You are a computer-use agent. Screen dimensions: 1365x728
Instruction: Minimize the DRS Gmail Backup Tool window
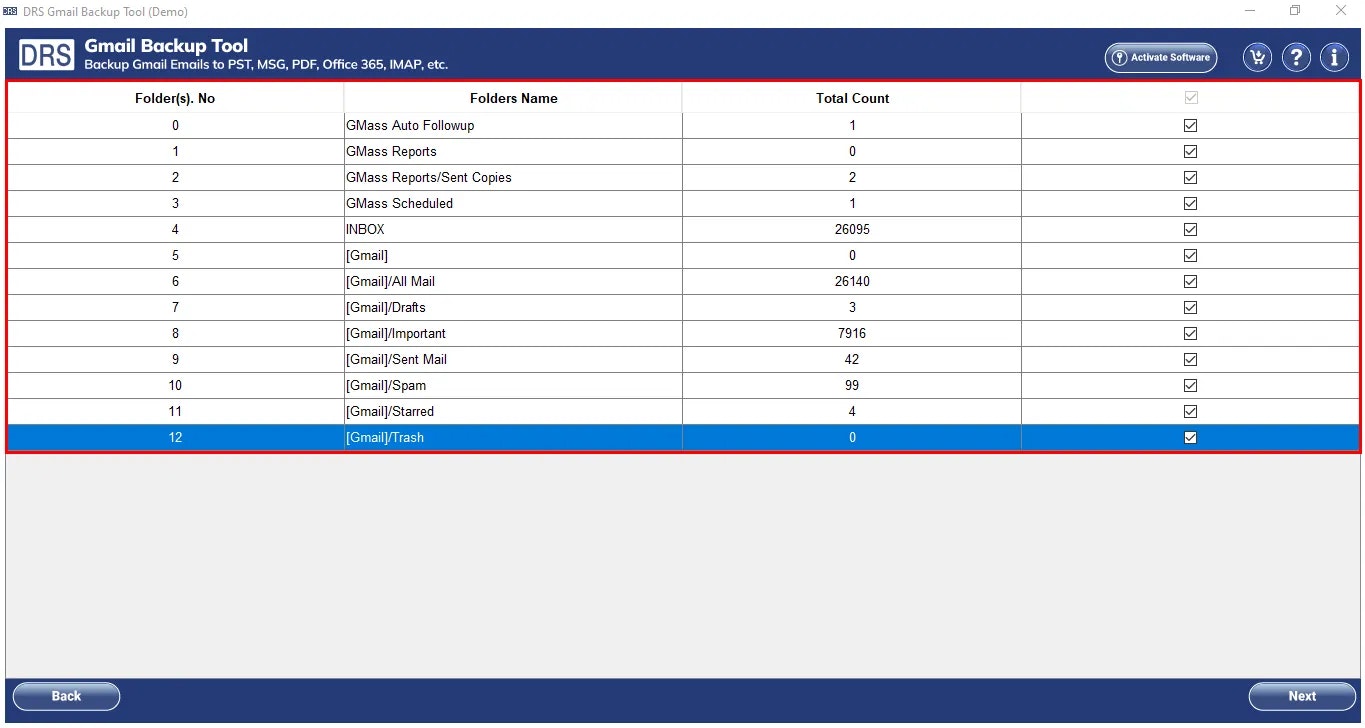point(1250,11)
